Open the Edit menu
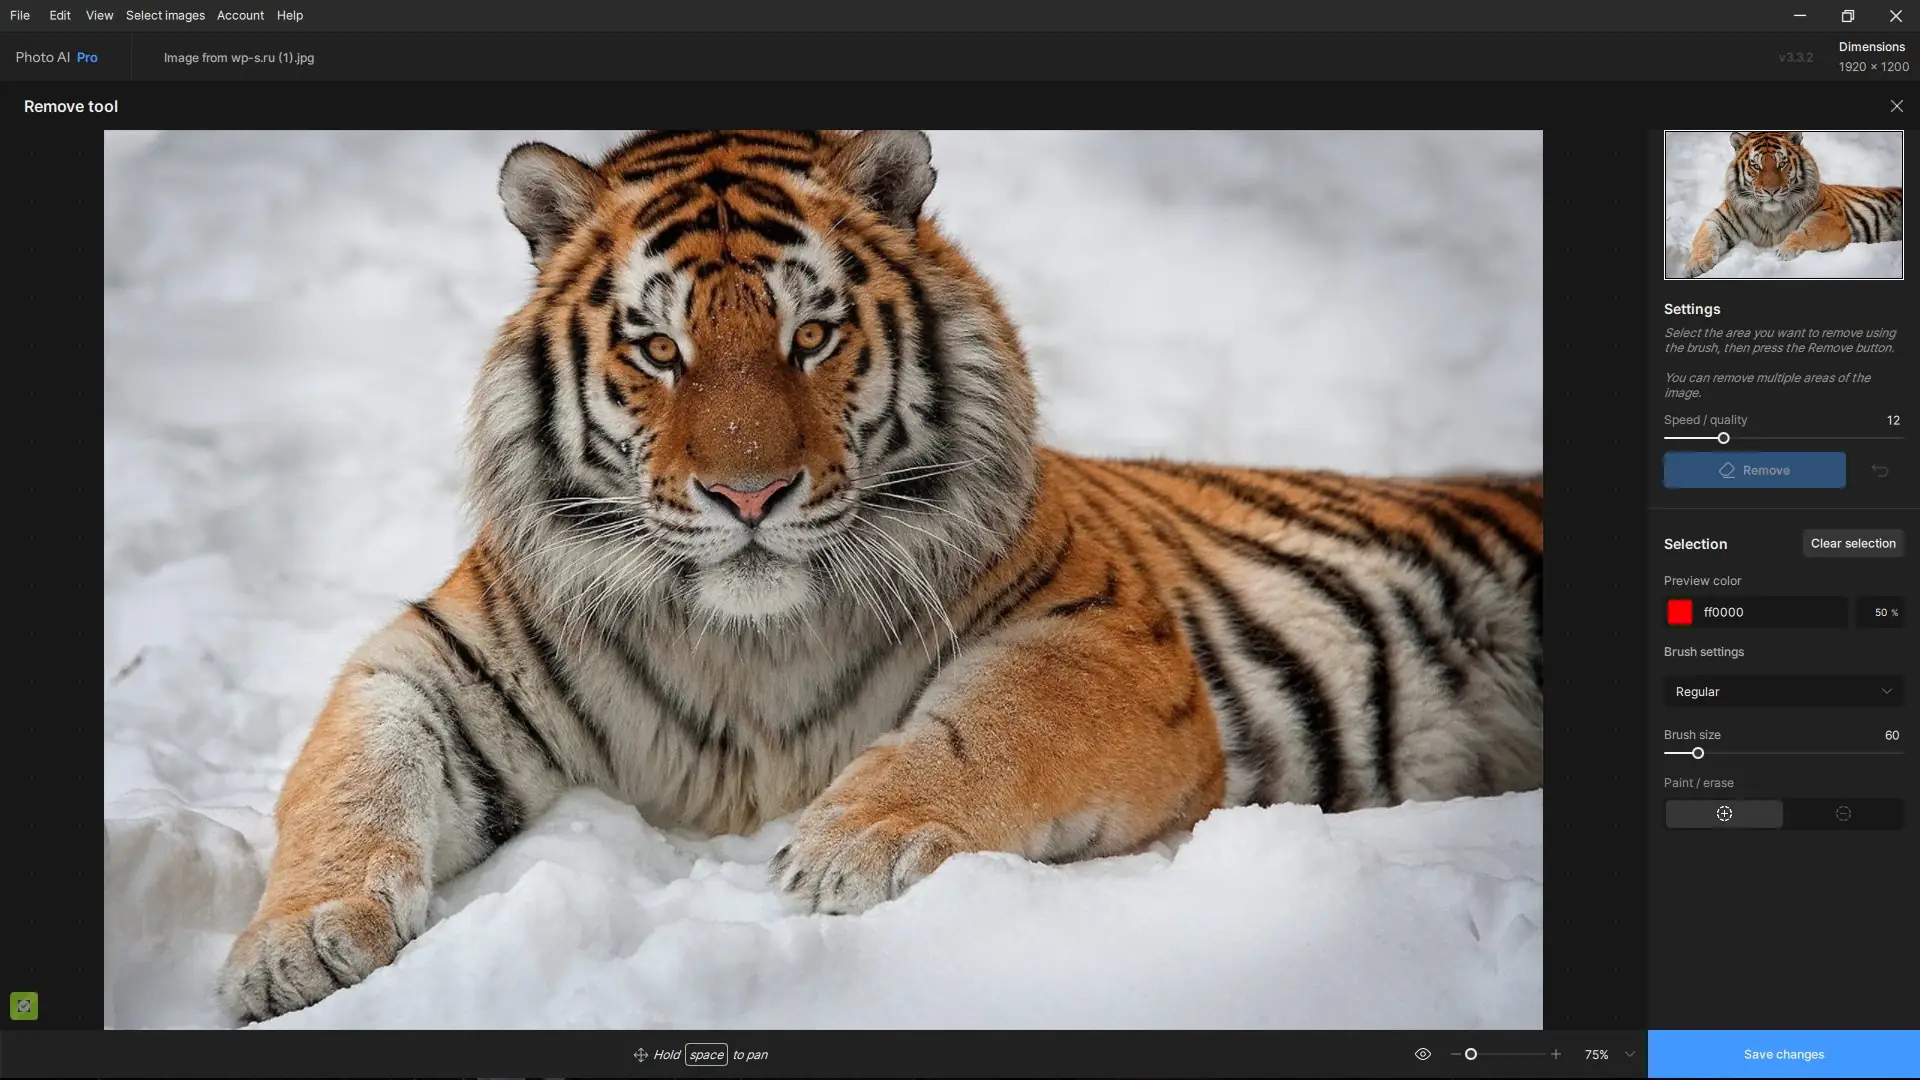 (60, 16)
